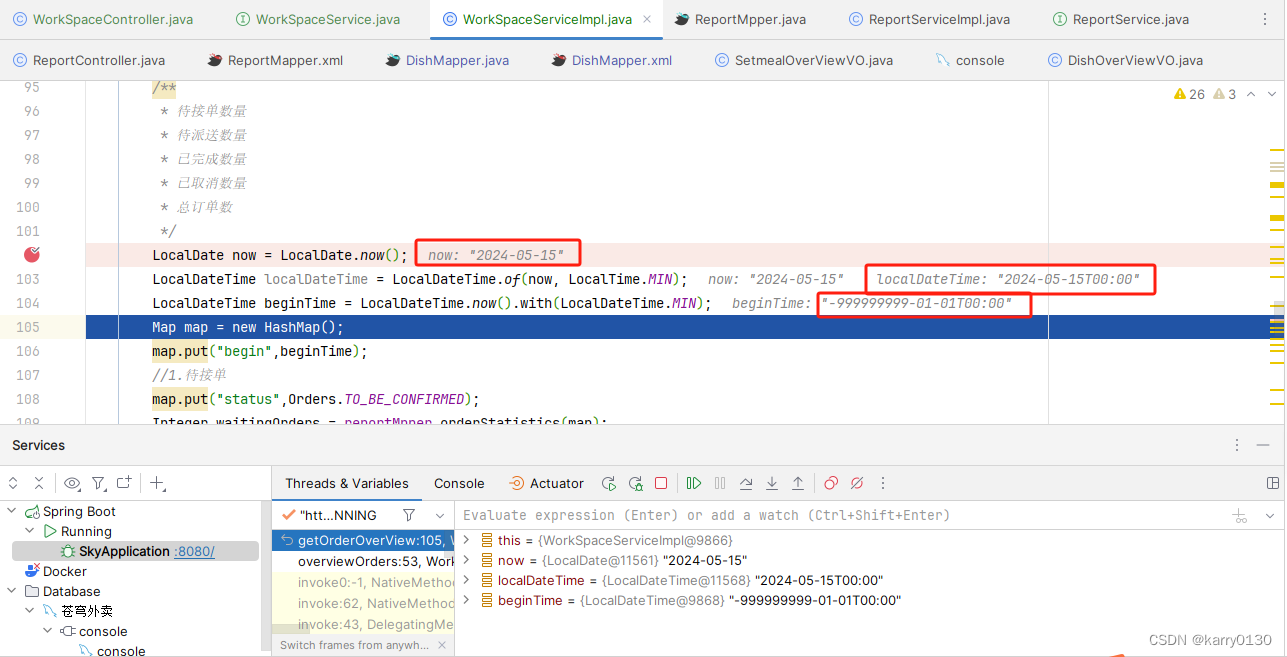Open more debugger actions menu
The image size is (1287, 657).
coord(883,483)
